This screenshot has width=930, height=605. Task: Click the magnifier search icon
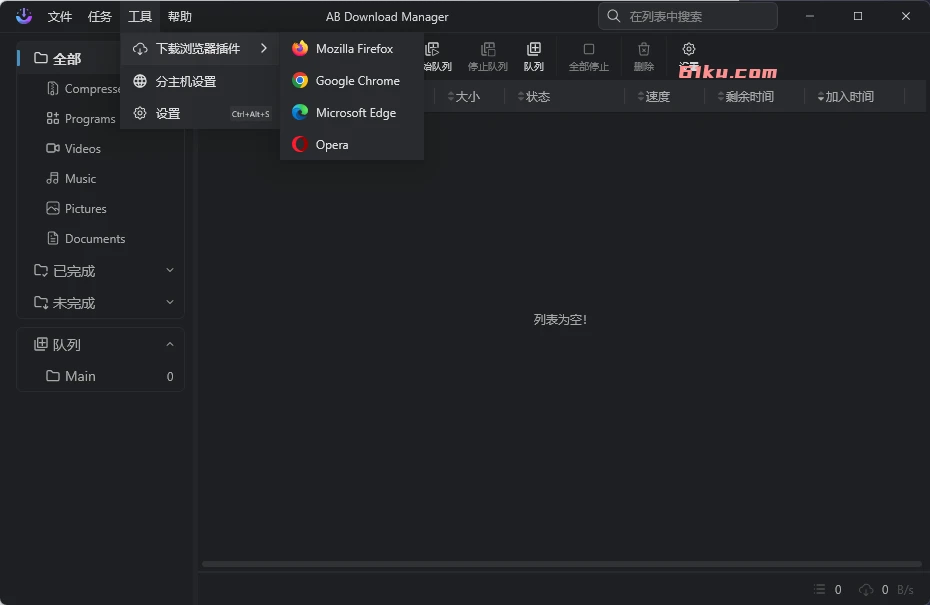pos(614,16)
